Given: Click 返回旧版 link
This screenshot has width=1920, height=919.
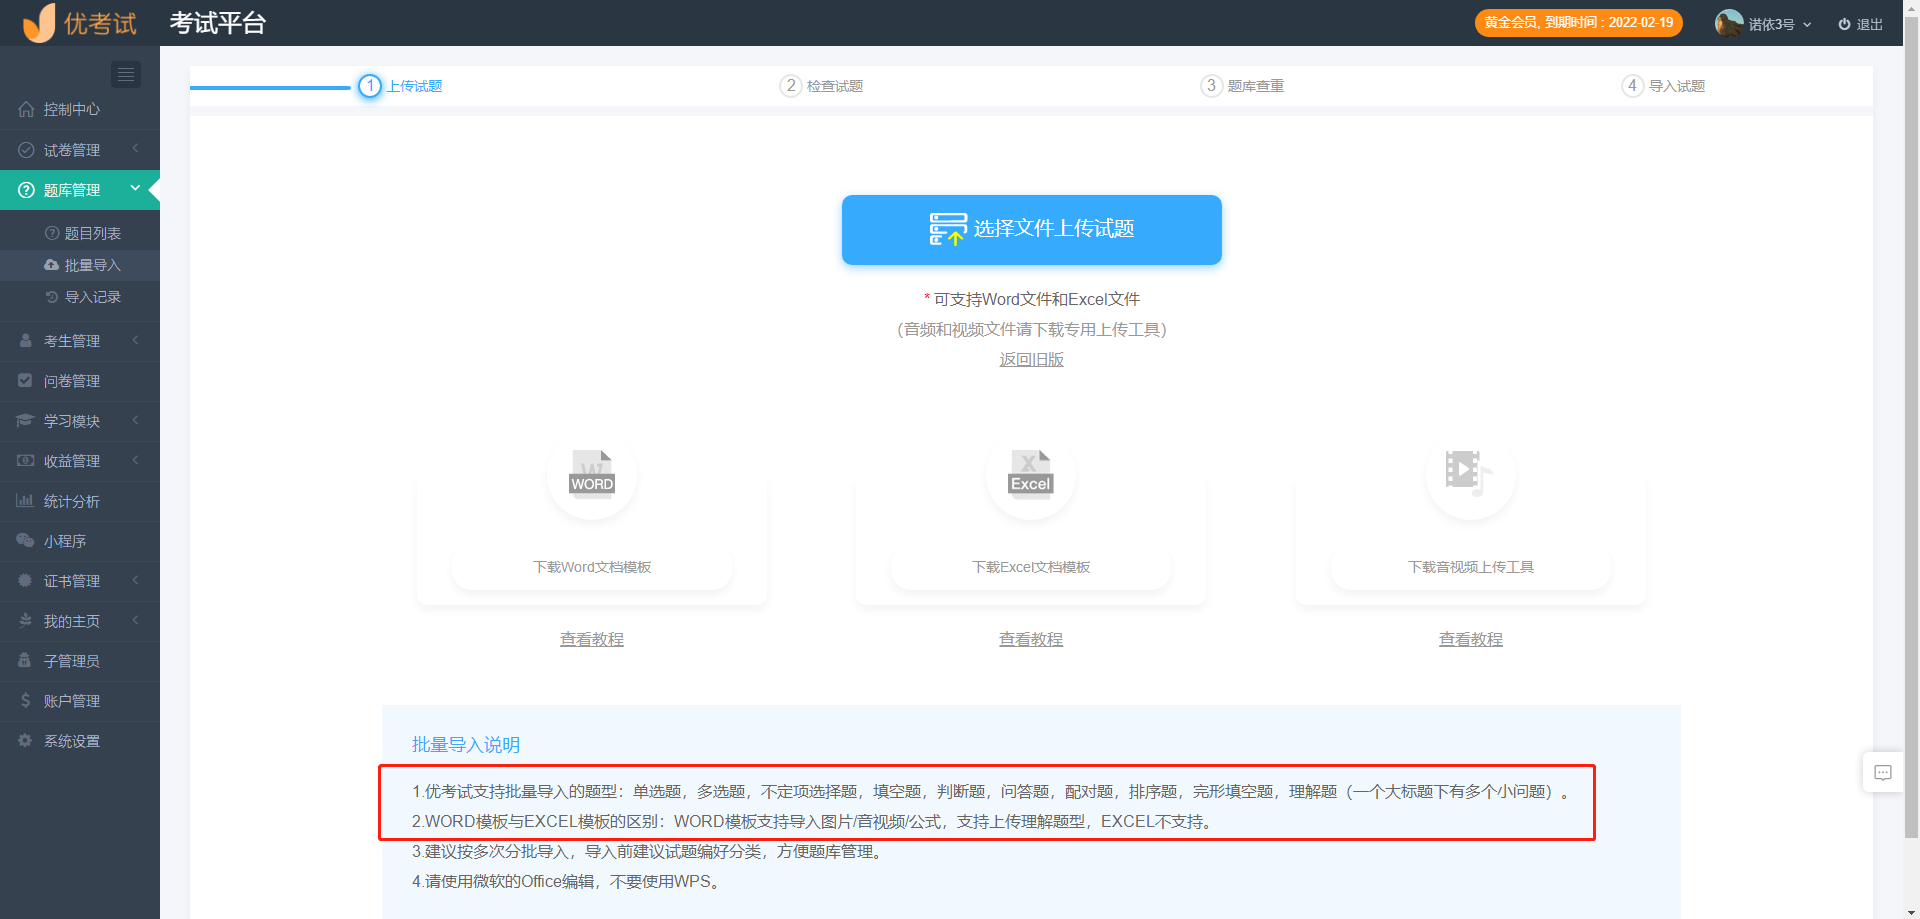Looking at the screenshot, I should point(1031,360).
